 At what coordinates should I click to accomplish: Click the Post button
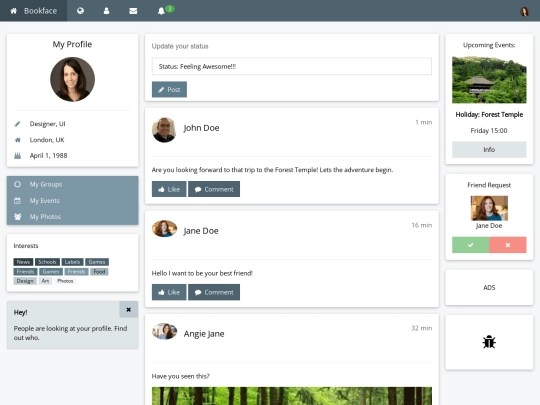[x=169, y=90]
